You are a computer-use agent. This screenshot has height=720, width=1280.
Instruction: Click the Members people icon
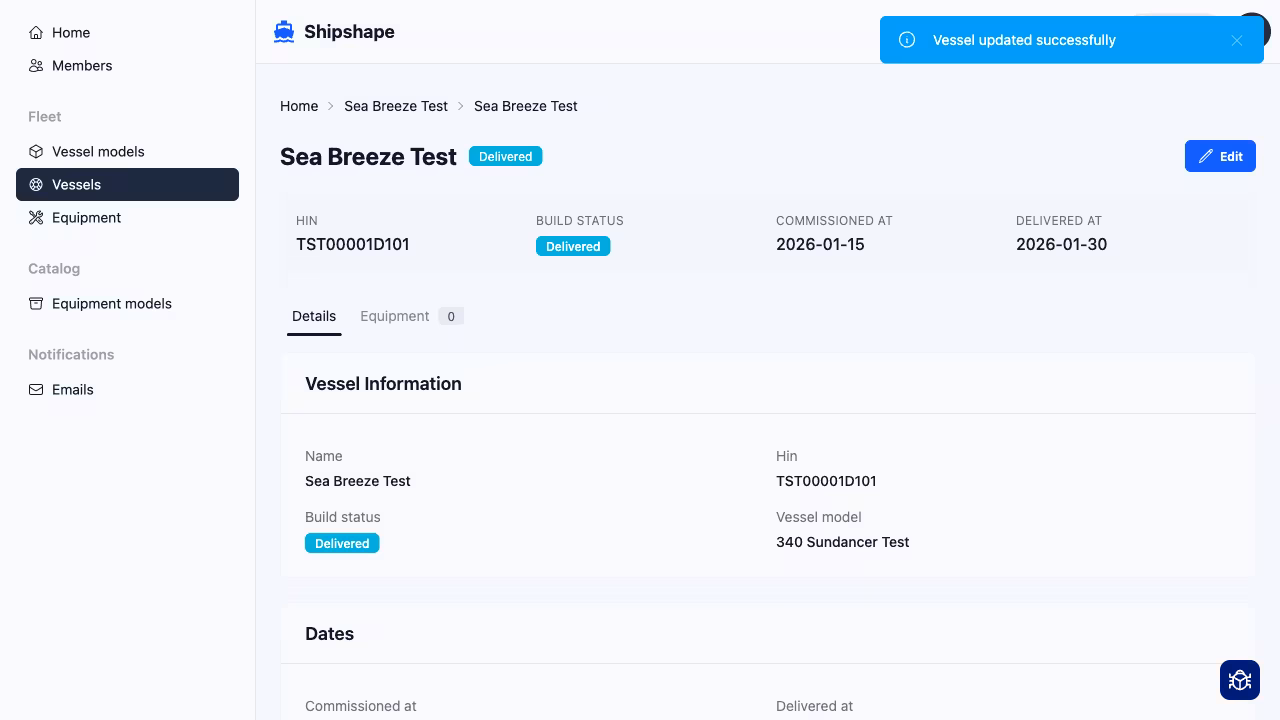(36, 66)
